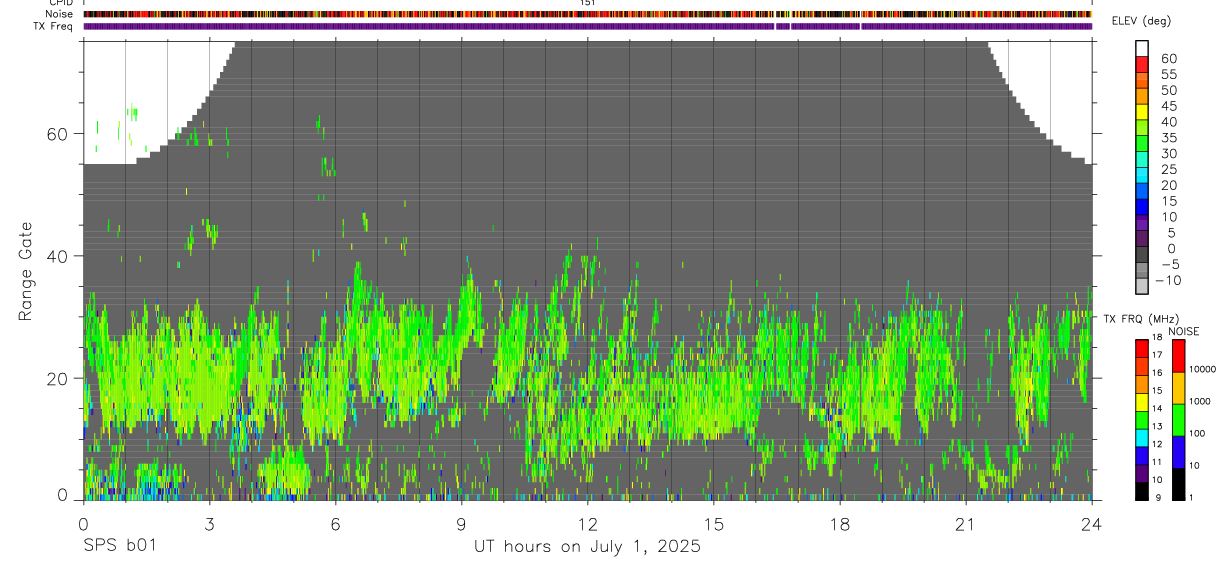1228x567 pixels.
Task: Click the 40 tick on Range Gate axis
Action: pos(60,256)
